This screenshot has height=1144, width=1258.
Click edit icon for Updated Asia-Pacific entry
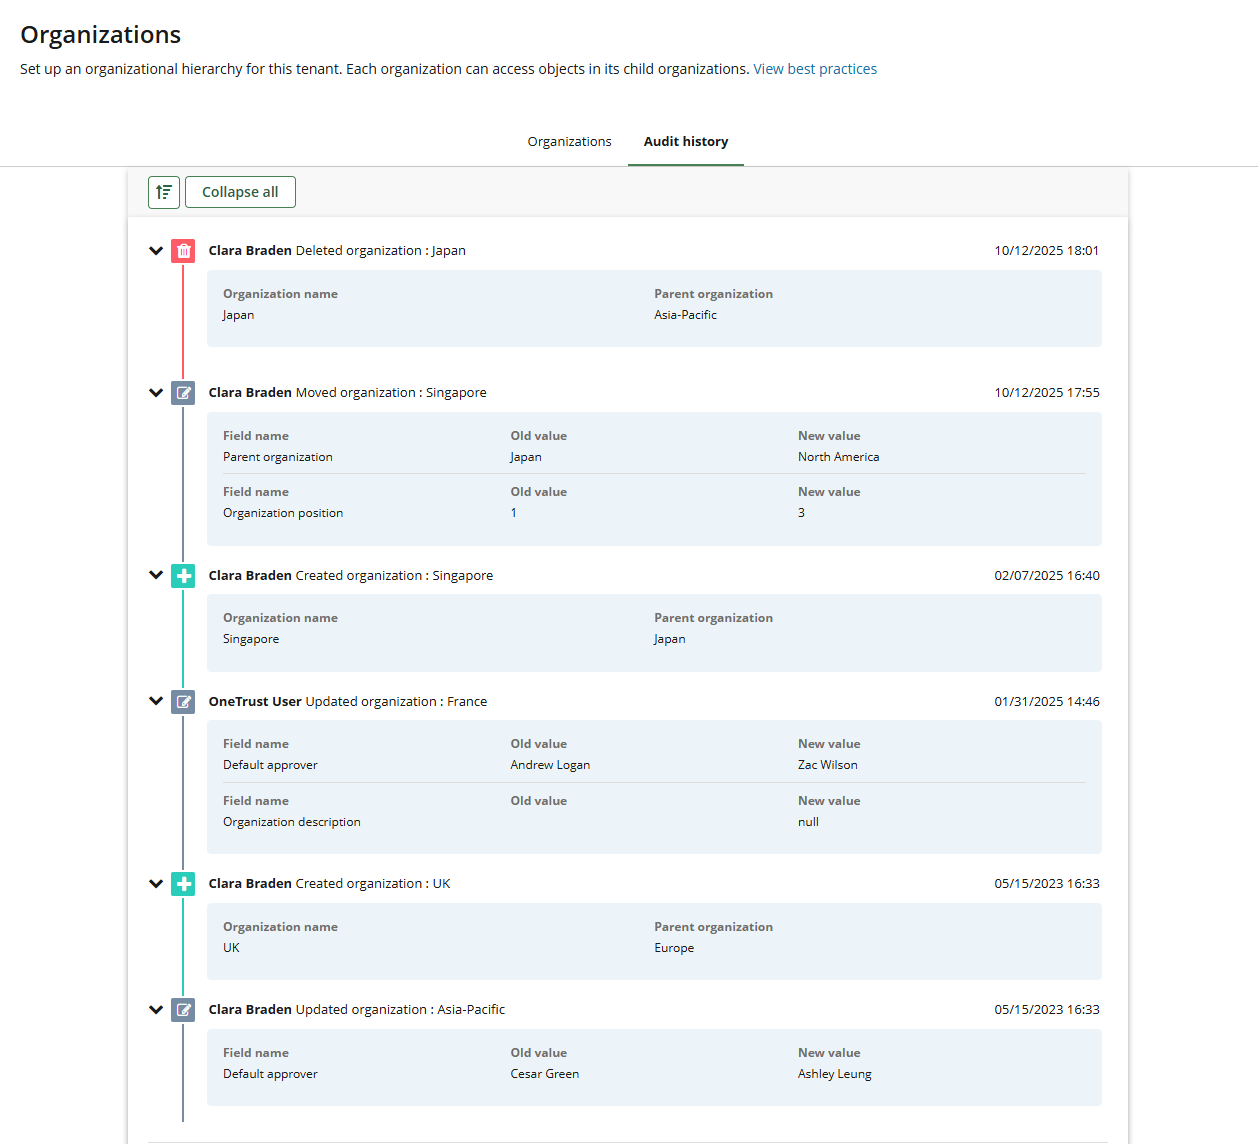183,1010
